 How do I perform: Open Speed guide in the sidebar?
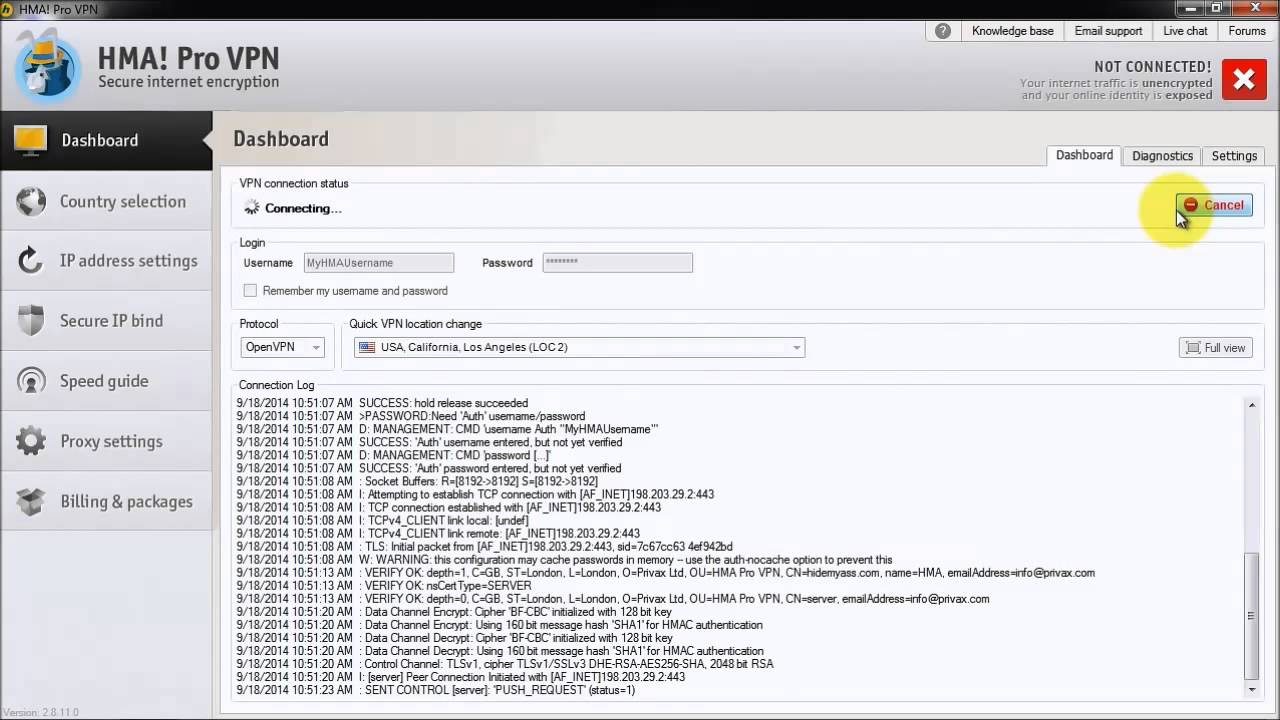(x=106, y=381)
